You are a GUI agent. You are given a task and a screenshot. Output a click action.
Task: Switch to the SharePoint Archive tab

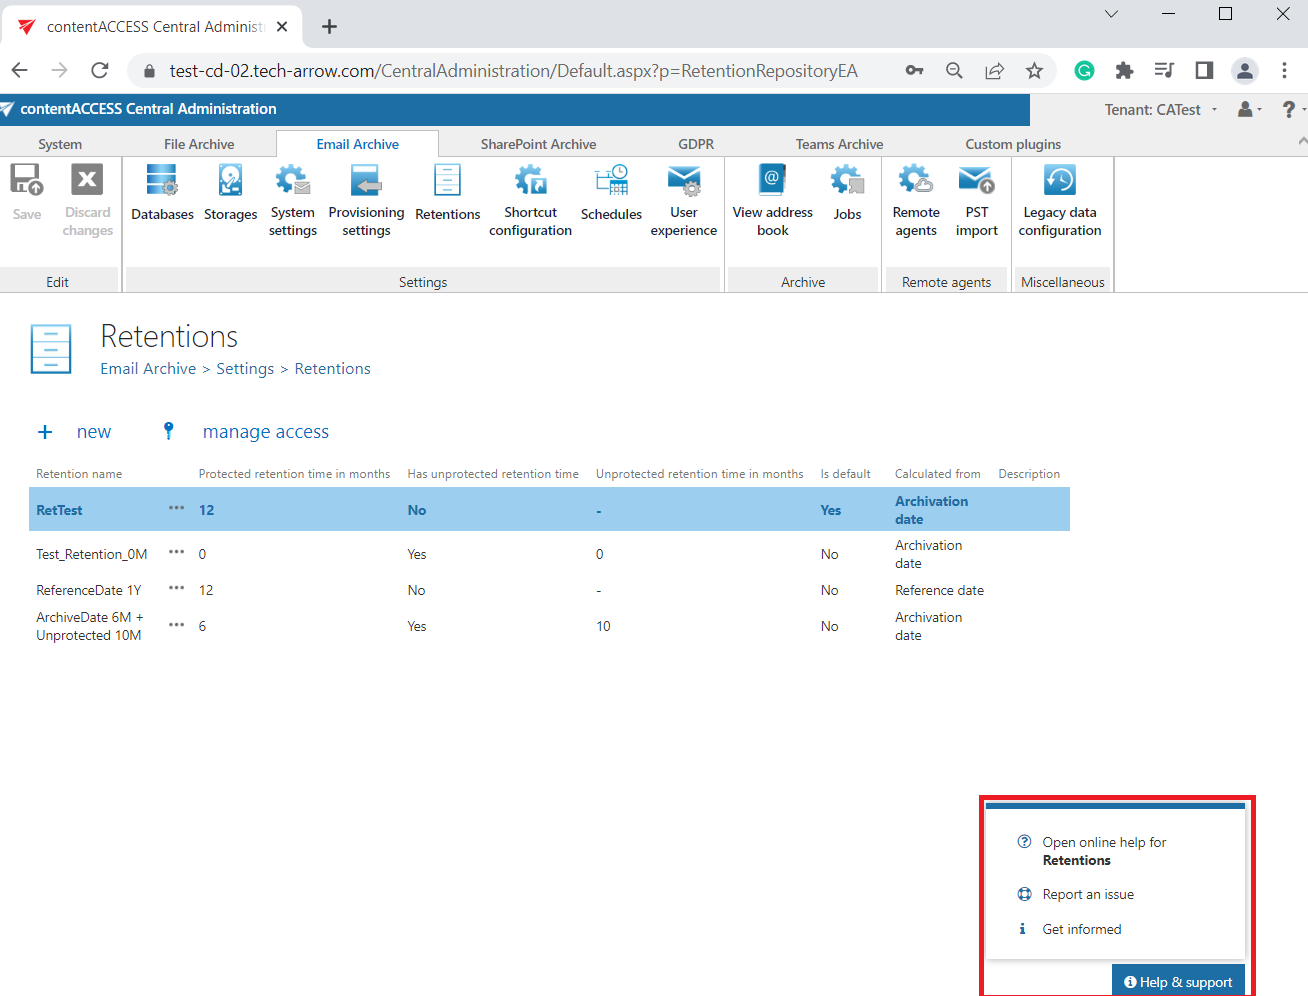538,144
